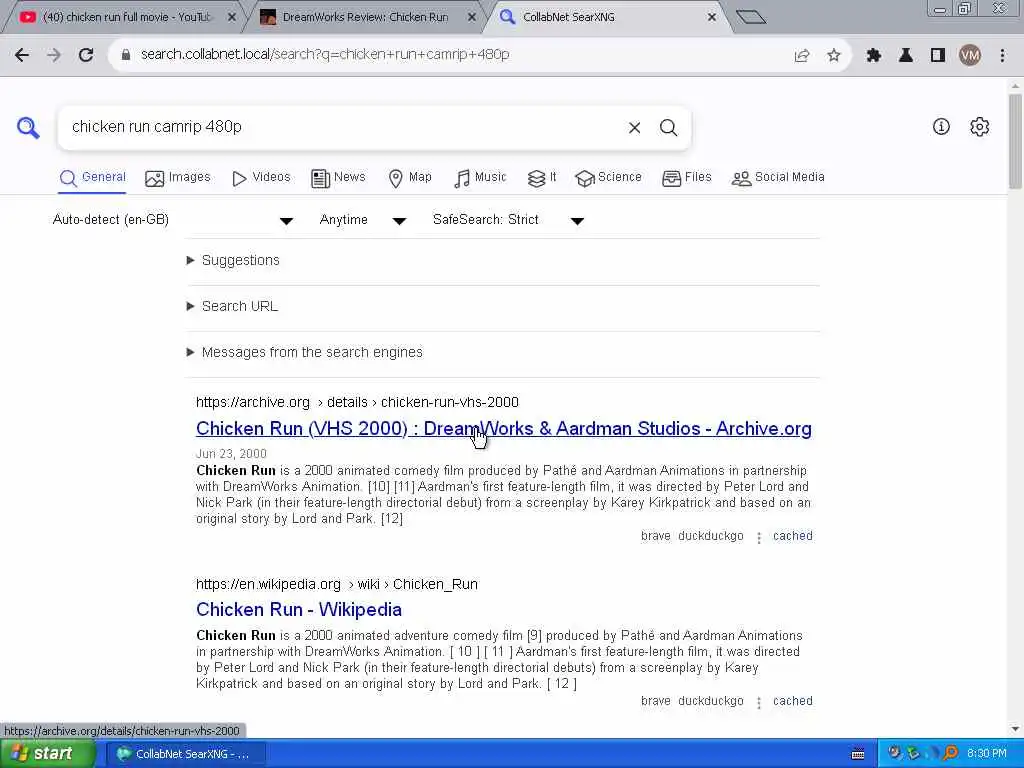This screenshot has height=768, width=1024.
Task: Click the browser forward arrow
Action: click(x=54, y=55)
